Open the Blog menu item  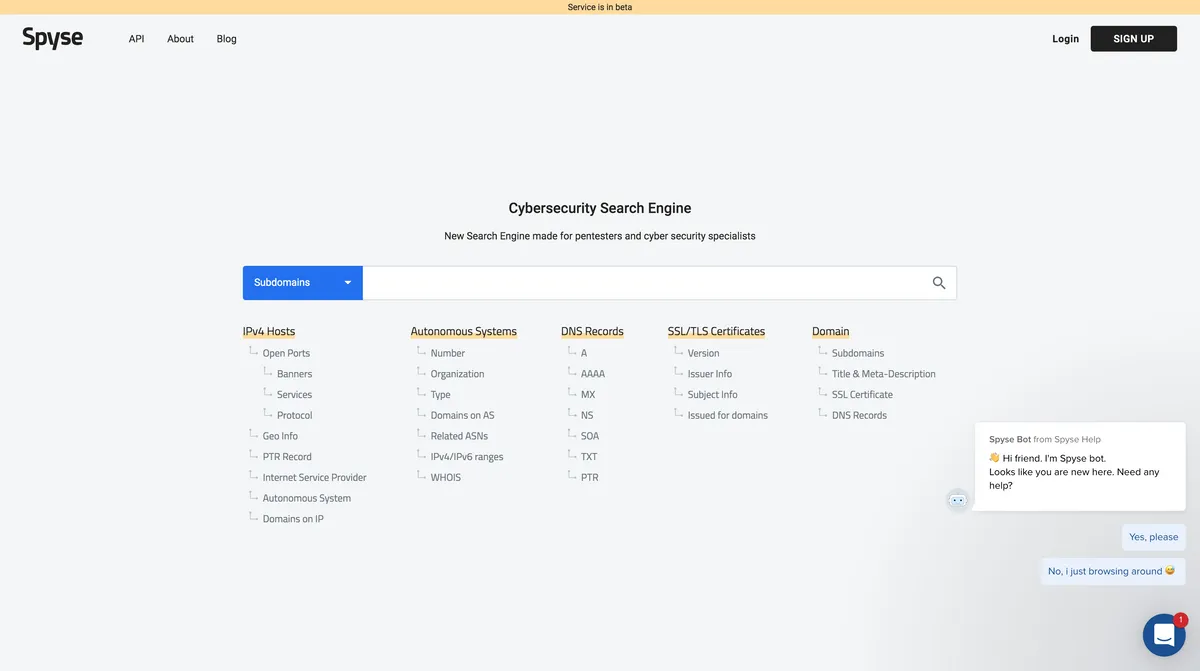click(x=227, y=39)
